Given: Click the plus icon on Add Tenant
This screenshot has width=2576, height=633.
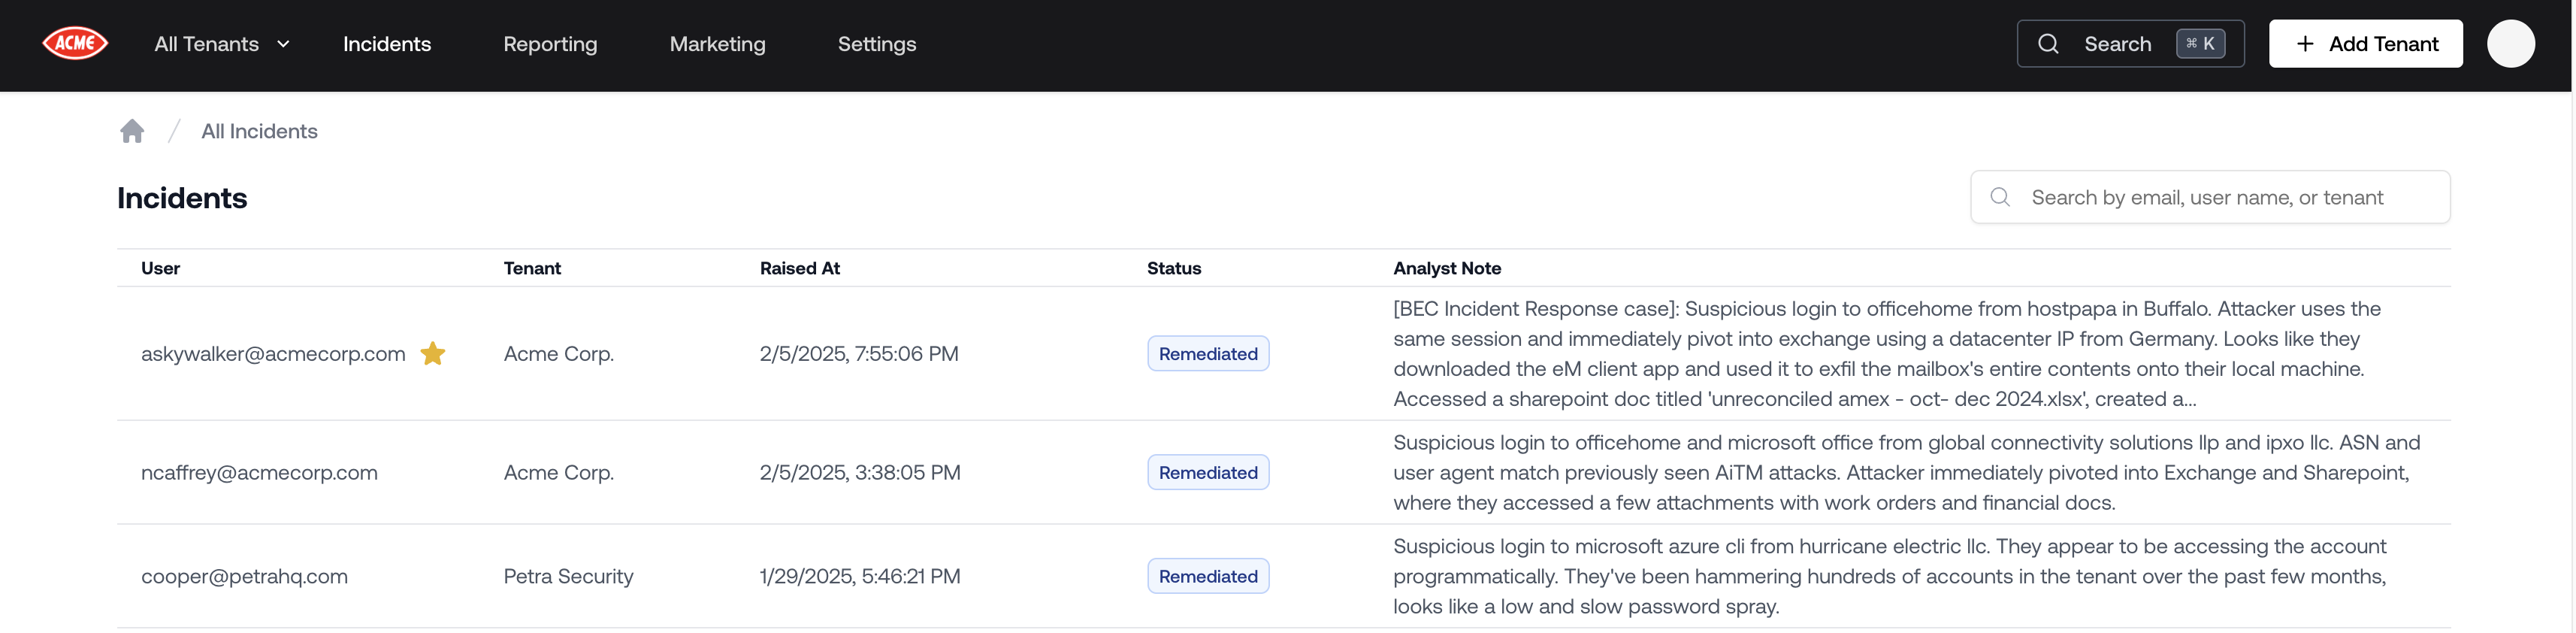Looking at the screenshot, I should point(2304,44).
